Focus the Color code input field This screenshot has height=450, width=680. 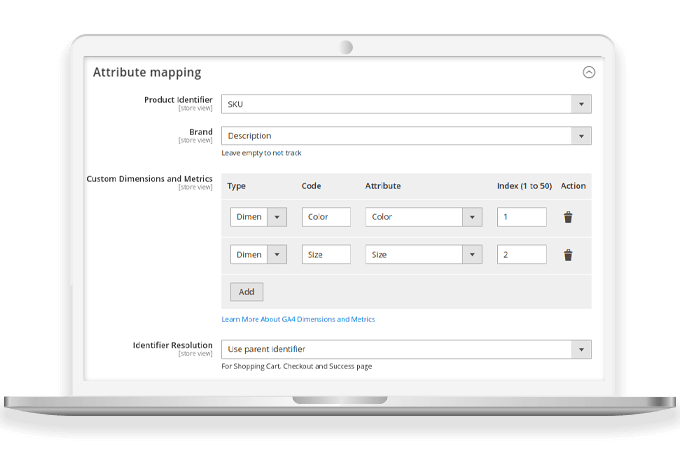(326, 217)
